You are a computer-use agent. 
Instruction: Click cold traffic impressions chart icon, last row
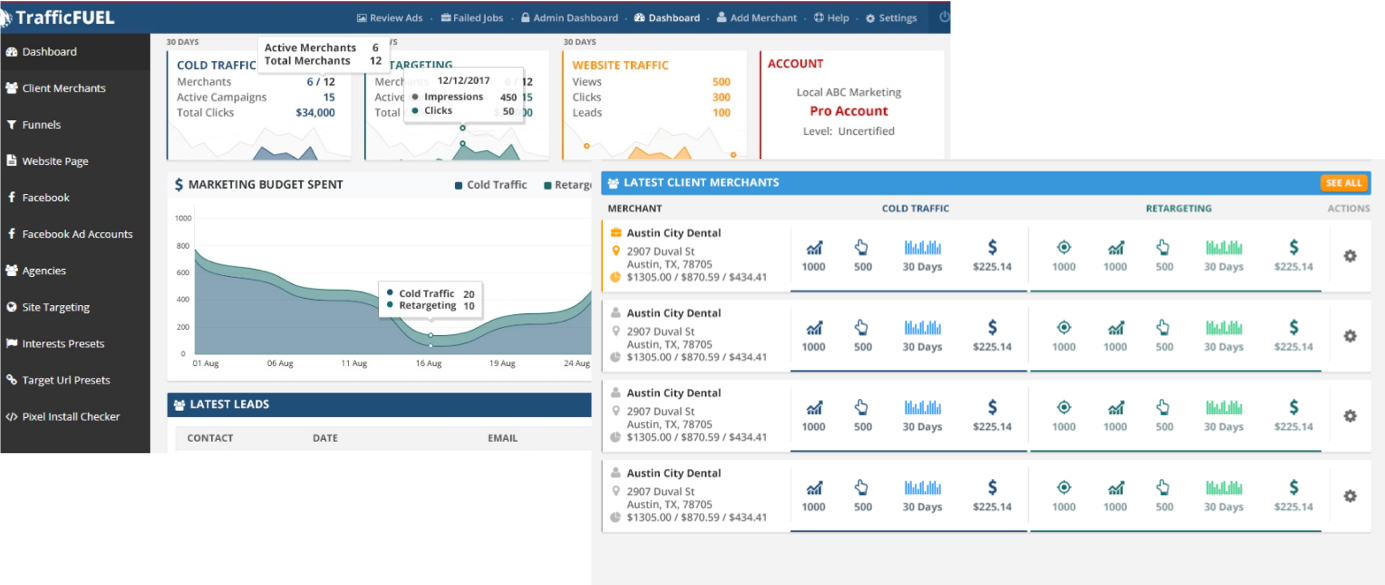tap(814, 487)
